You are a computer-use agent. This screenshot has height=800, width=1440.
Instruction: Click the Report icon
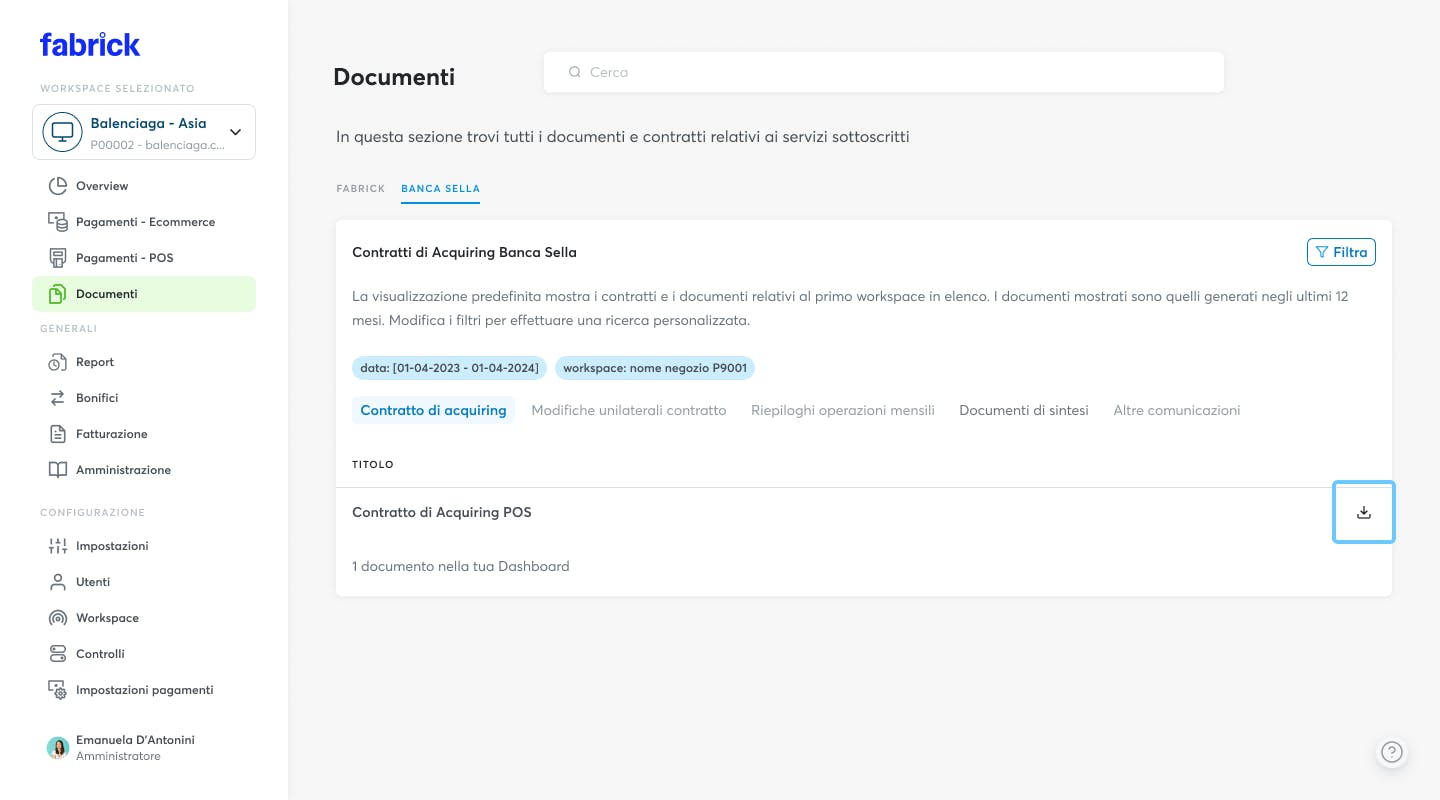[x=58, y=362]
